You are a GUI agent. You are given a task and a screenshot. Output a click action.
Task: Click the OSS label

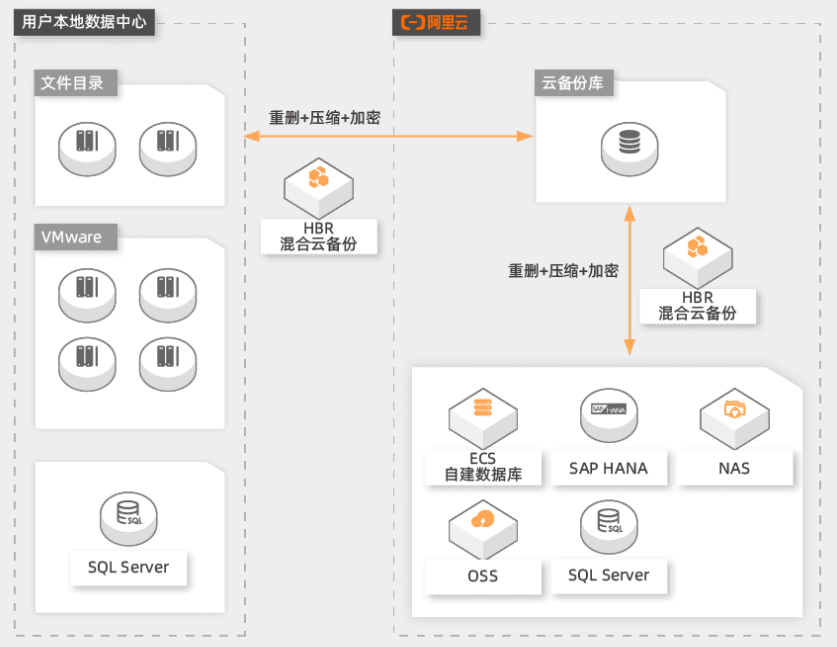[x=483, y=577]
